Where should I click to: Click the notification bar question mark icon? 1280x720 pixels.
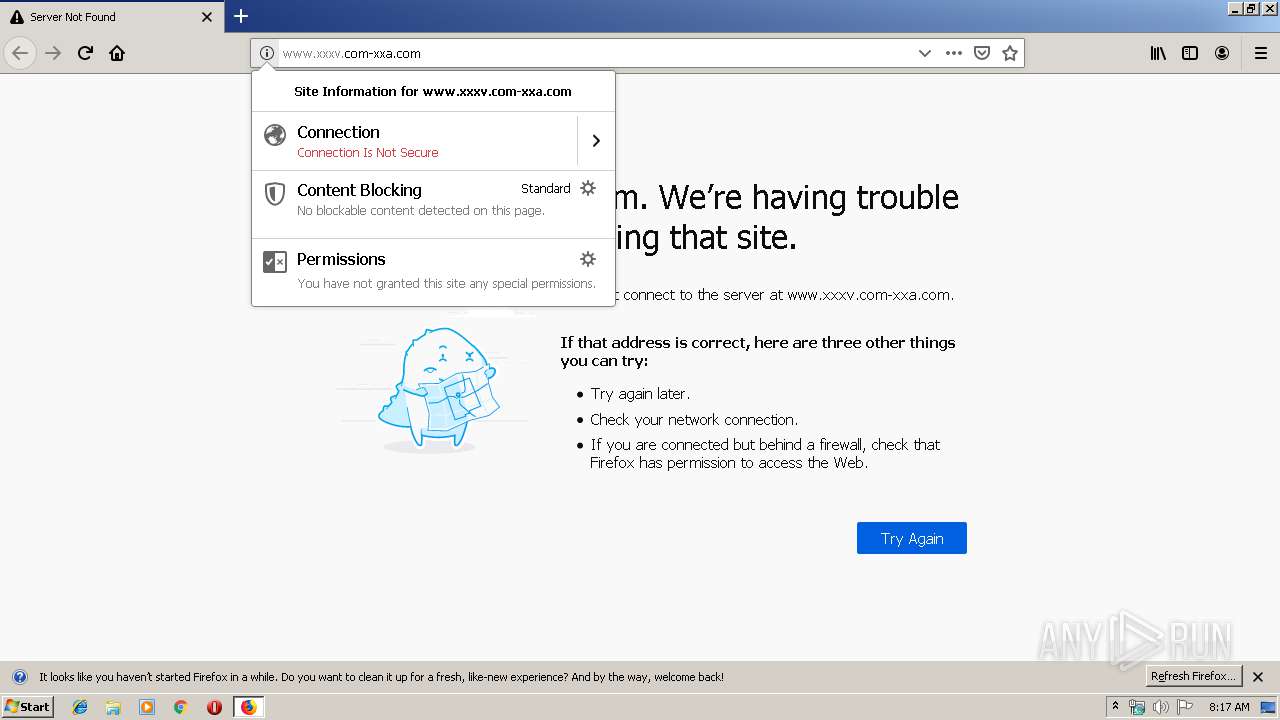pyautogui.click(x=20, y=677)
